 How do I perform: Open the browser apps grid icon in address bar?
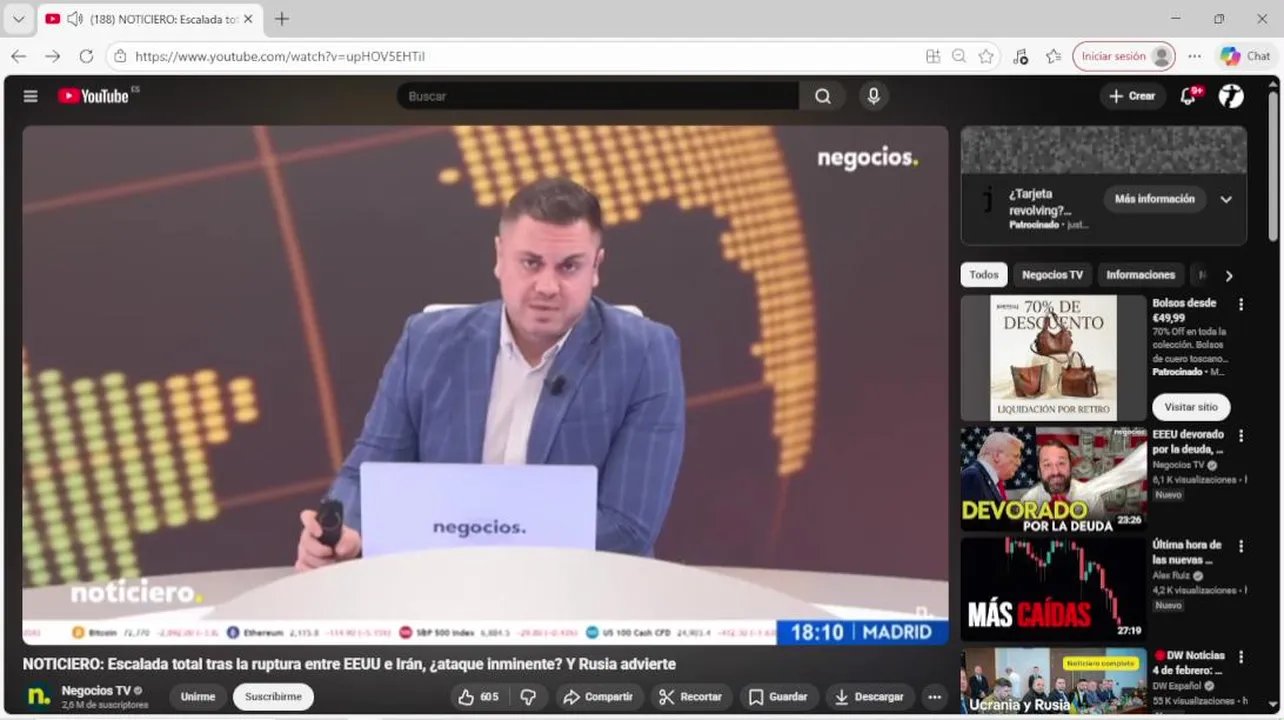(x=933, y=56)
